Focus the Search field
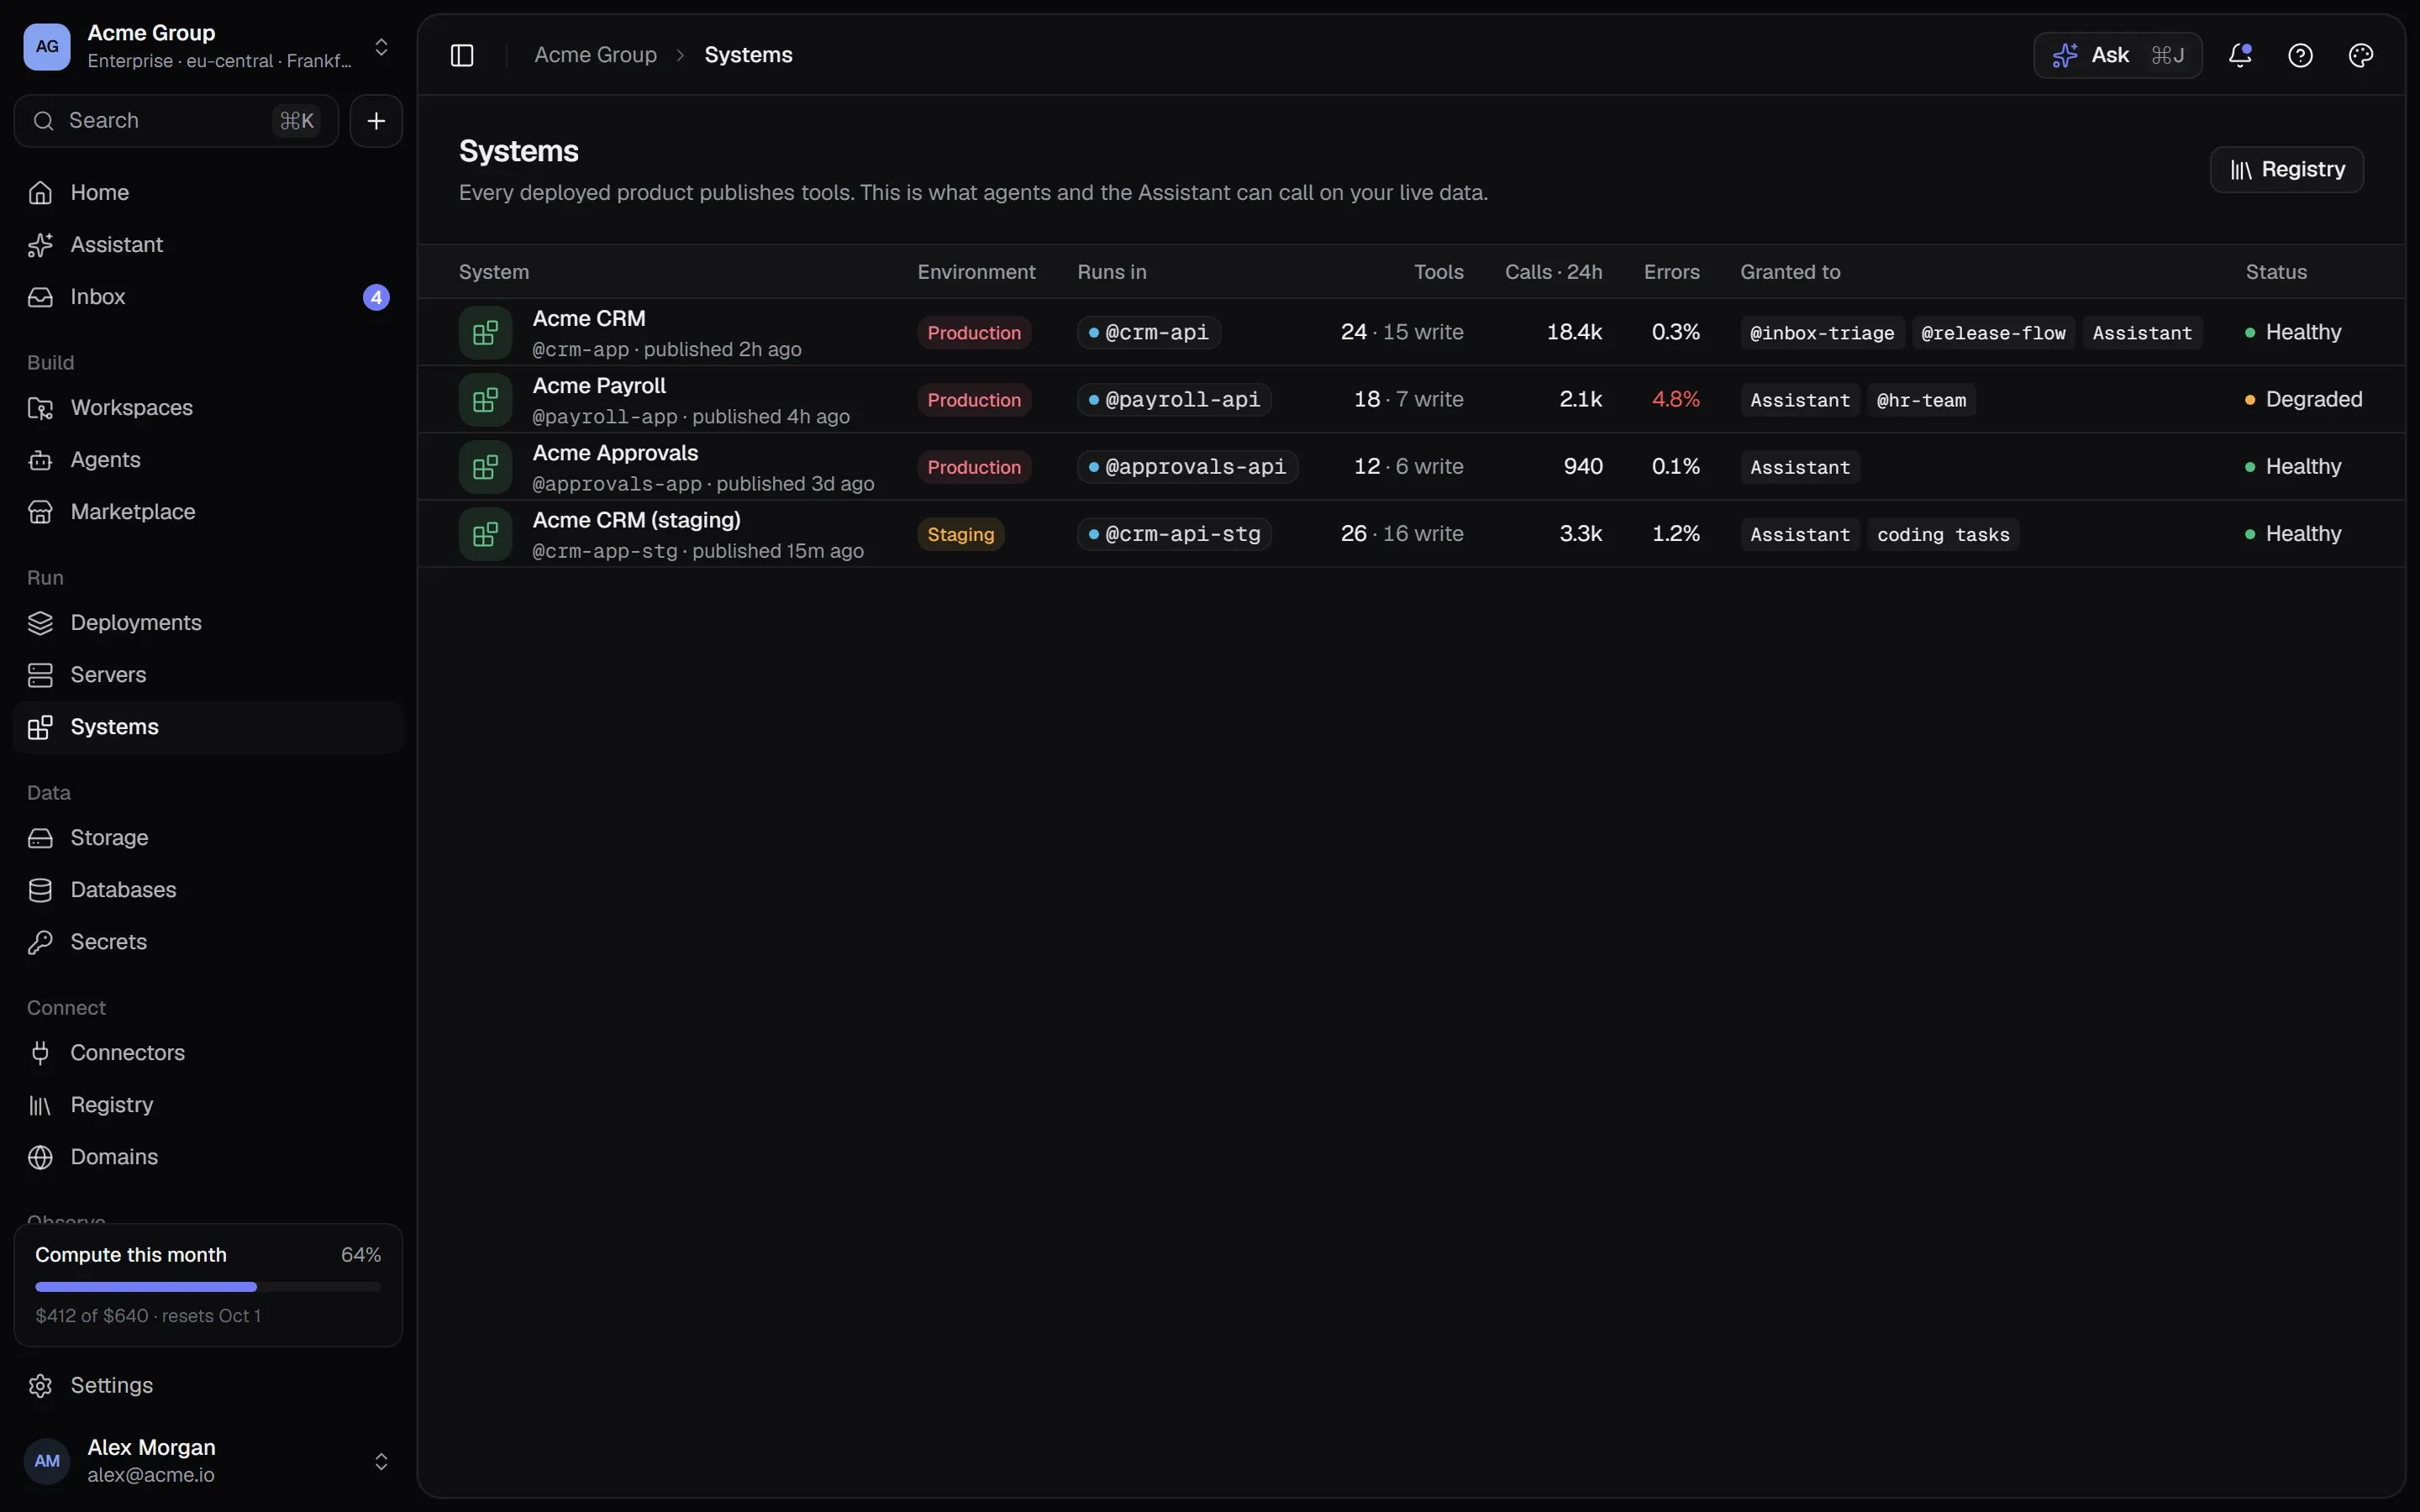This screenshot has width=2420, height=1512. tap(176, 121)
